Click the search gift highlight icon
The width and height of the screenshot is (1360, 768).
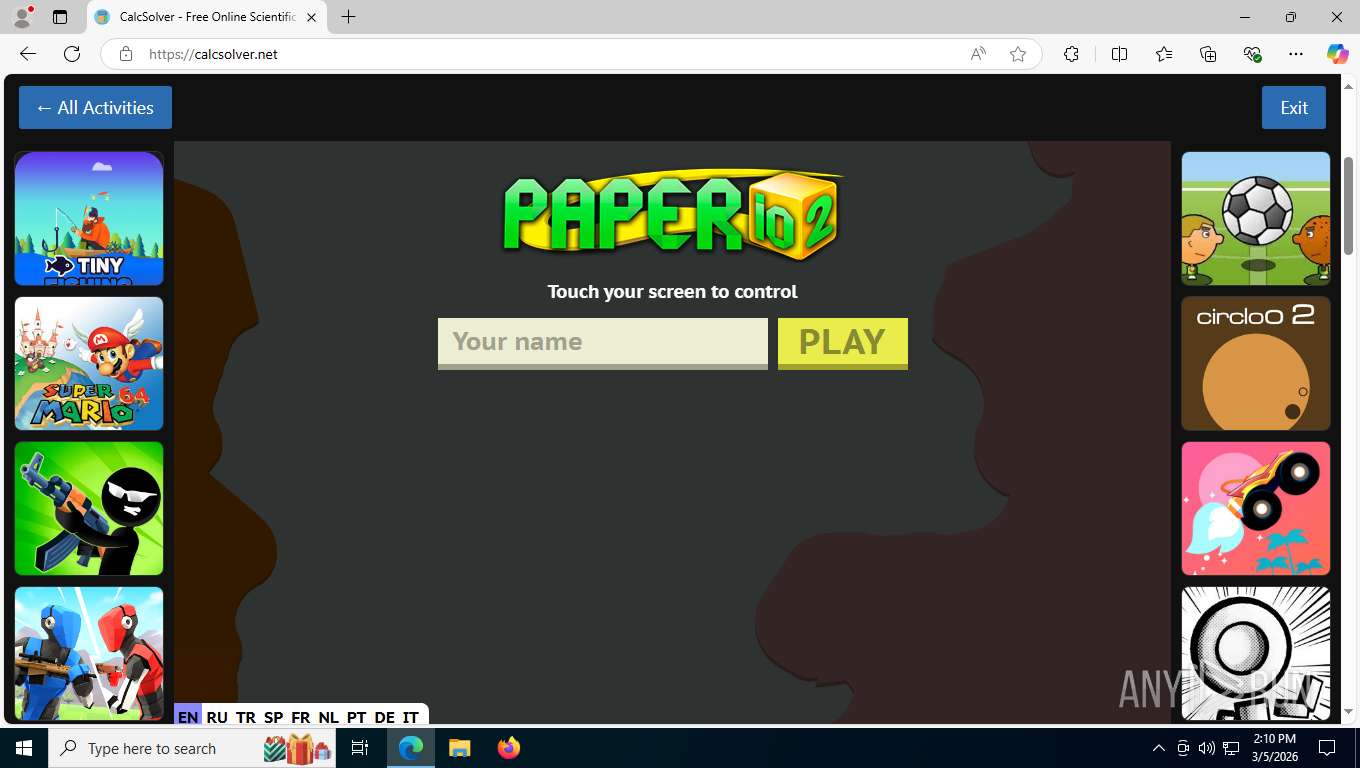coord(297,748)
